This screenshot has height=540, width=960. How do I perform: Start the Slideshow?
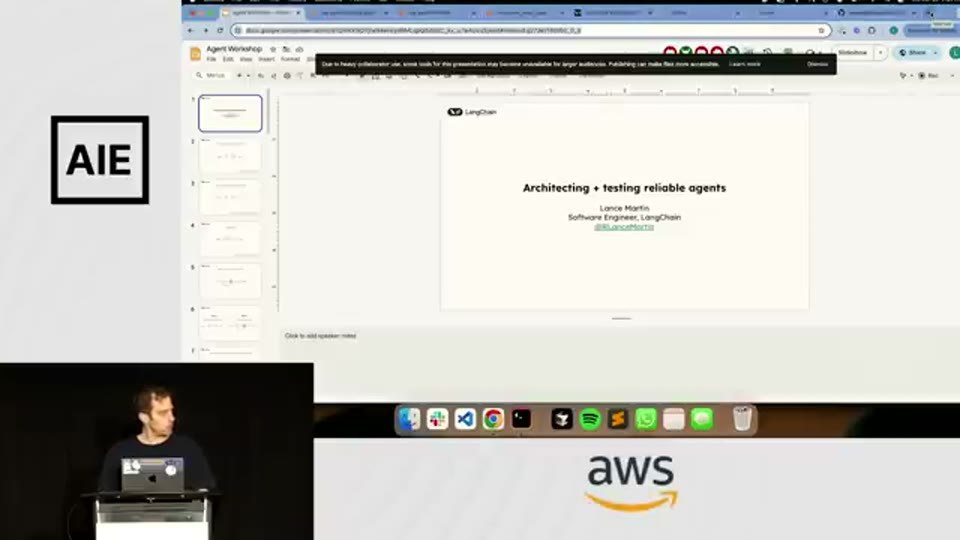point(853,53)
